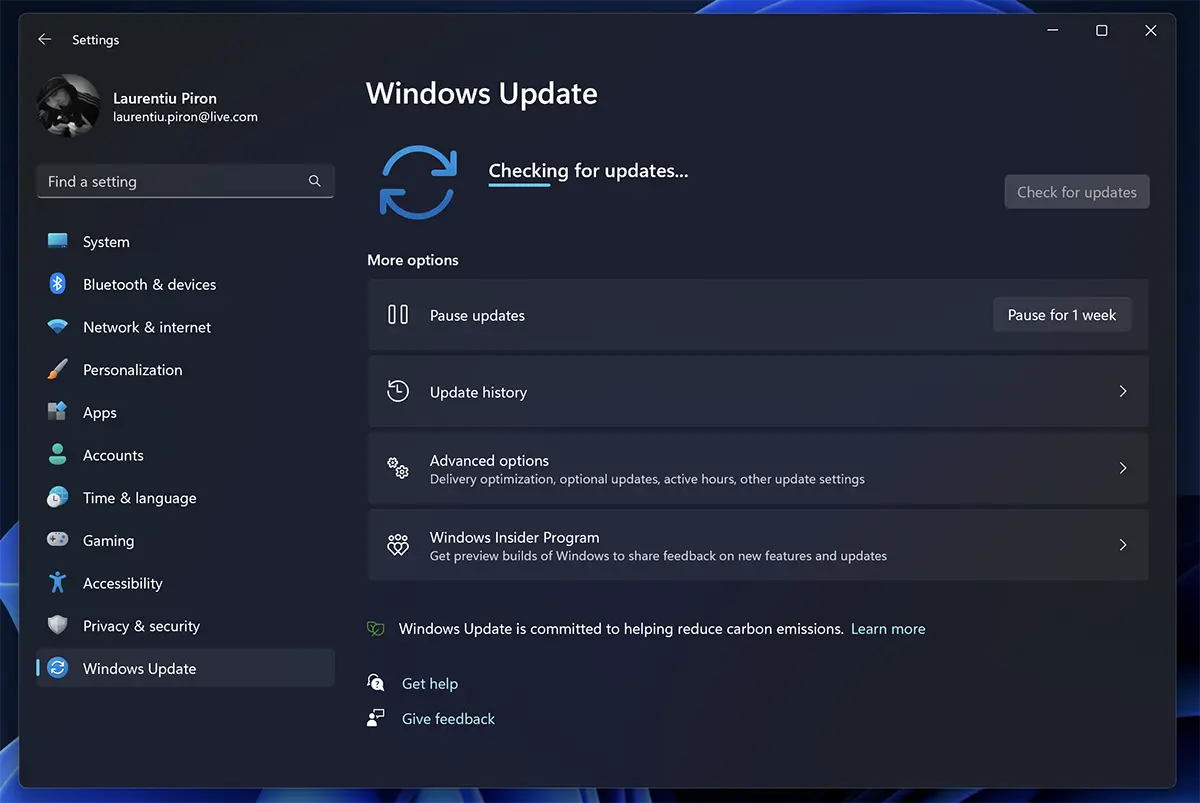The width and height of the screenshot is (1200, 803).
Task: Click the Advanced options gears icon
Action: click(x=398, y=468)
